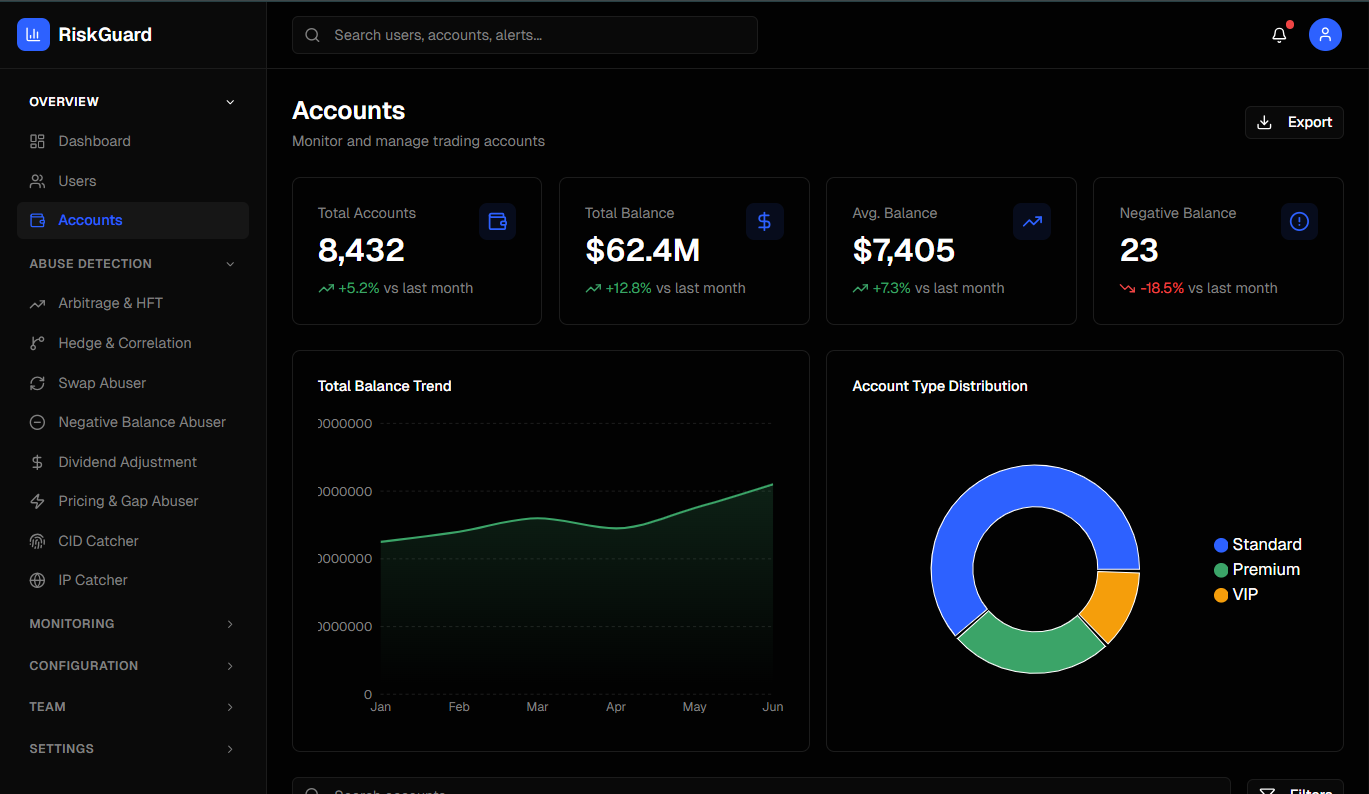Viewport: 1369px width, 794px height.
Task: Open the CID Catcher page
Action: [133, 541]
